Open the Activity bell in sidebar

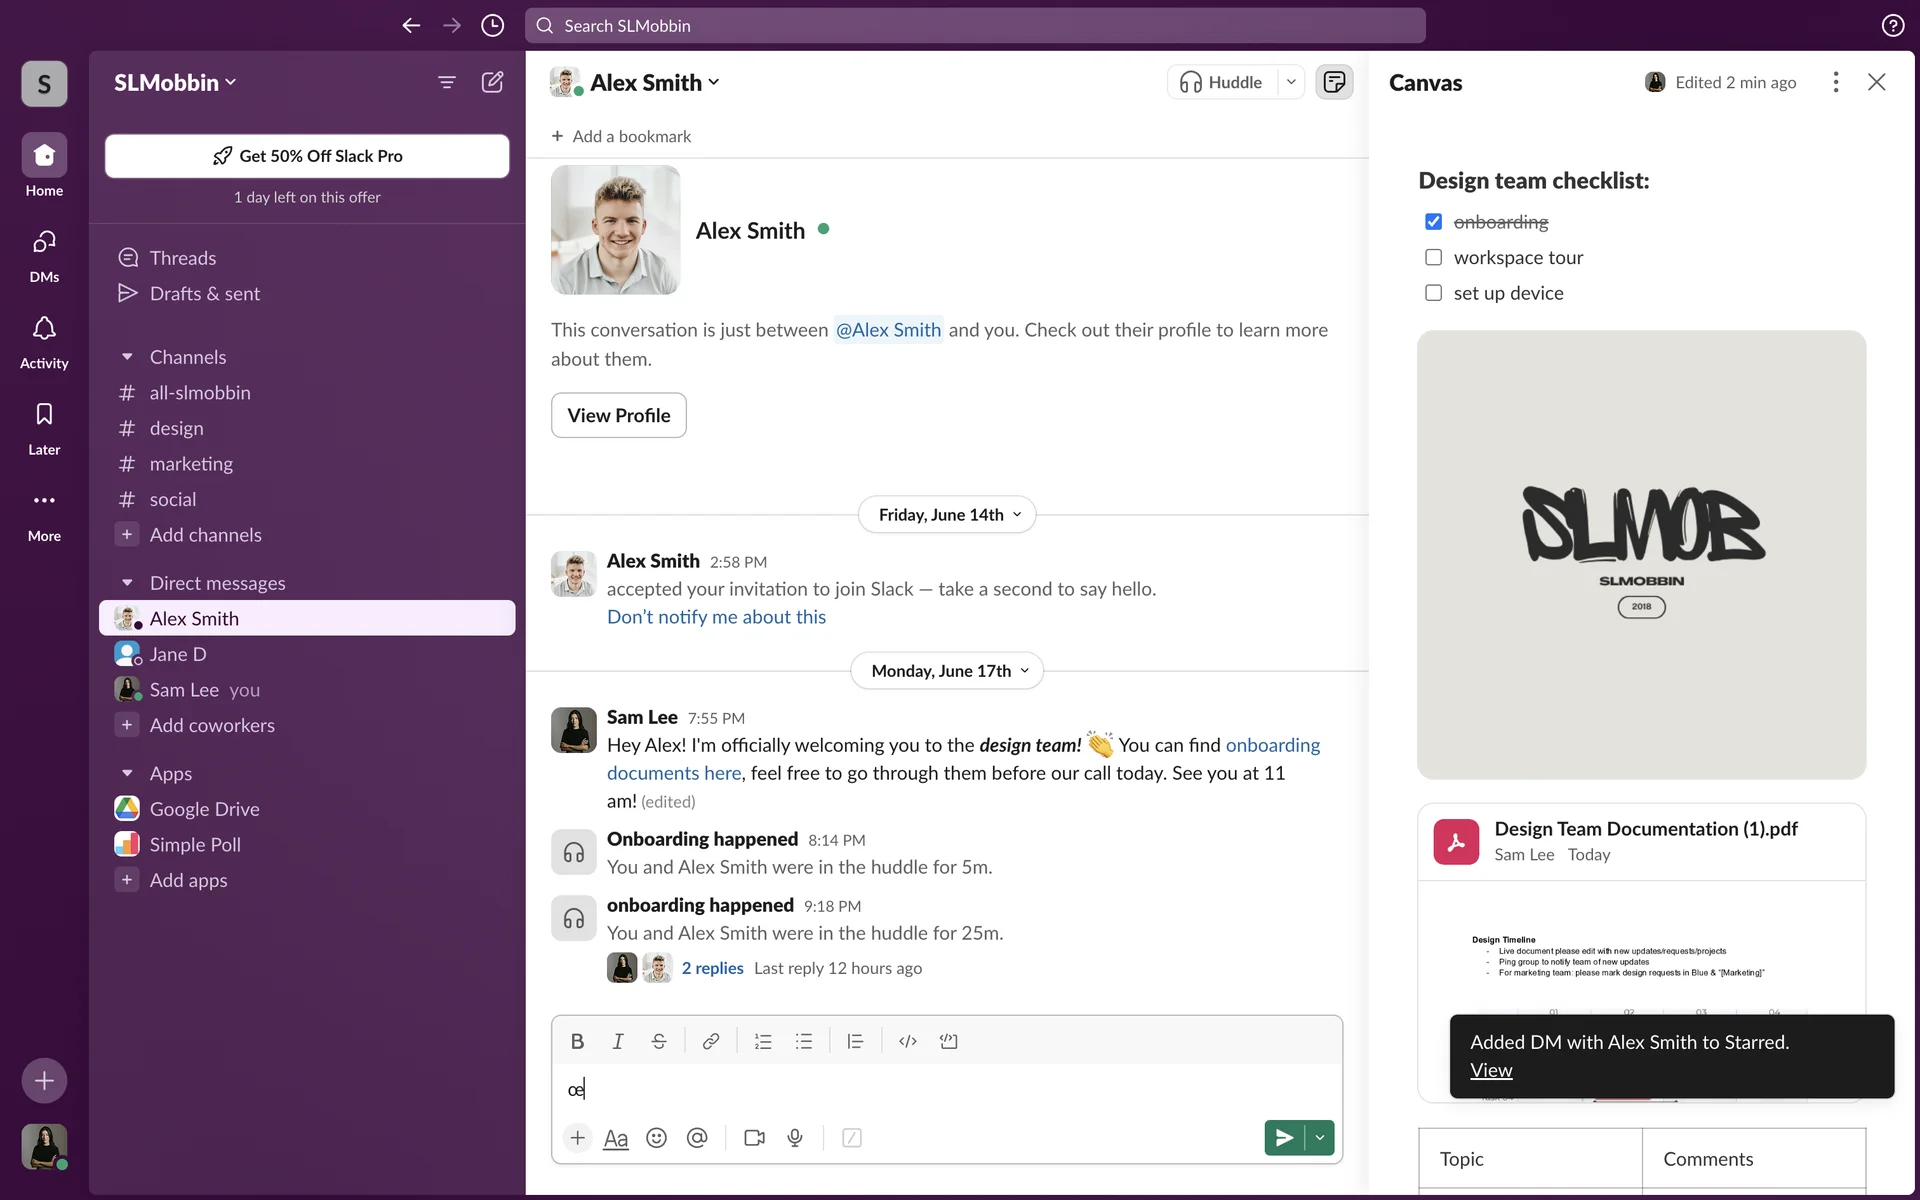pos(44,340)
